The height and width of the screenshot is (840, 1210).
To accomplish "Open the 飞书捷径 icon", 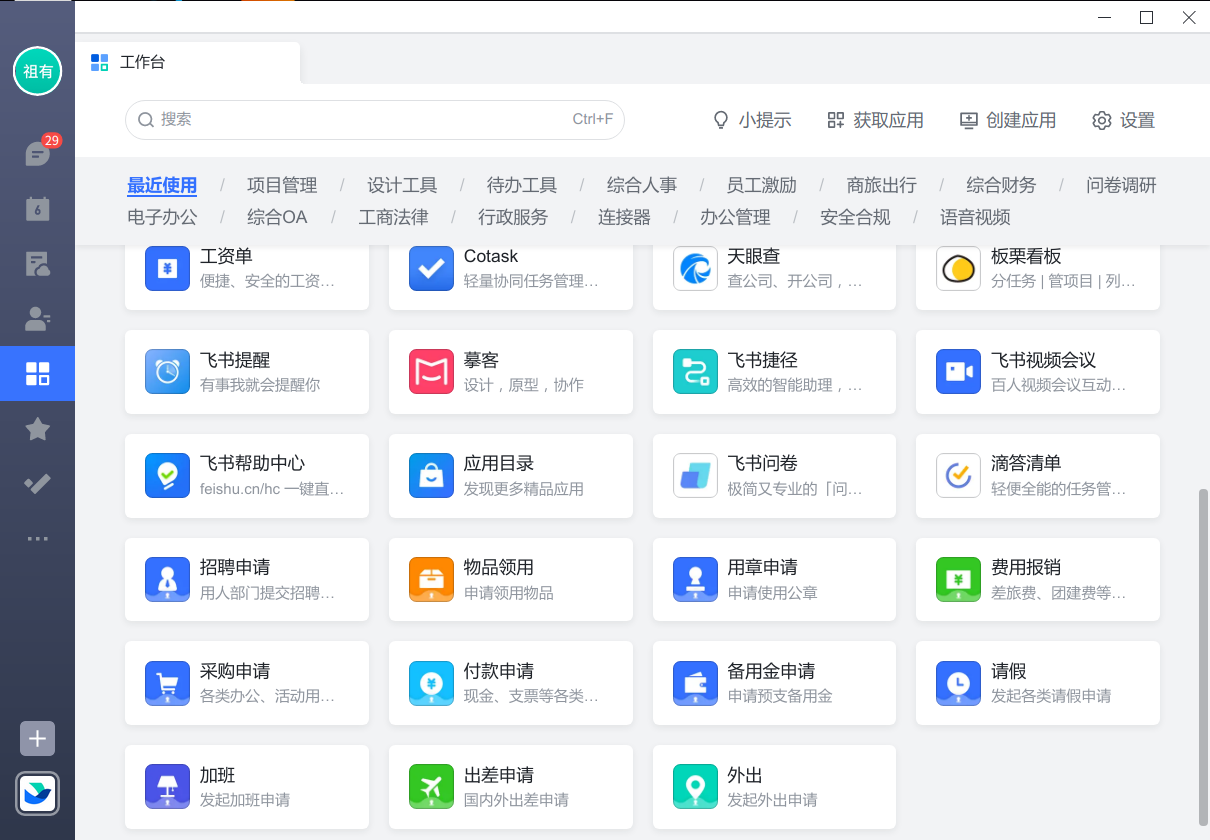I will pos(695,372).
